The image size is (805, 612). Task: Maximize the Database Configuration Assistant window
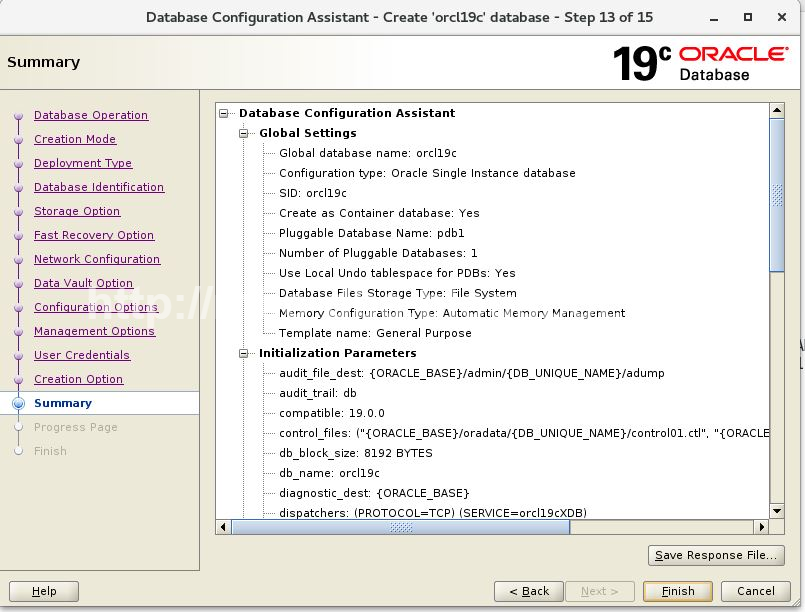click(748, 17)
